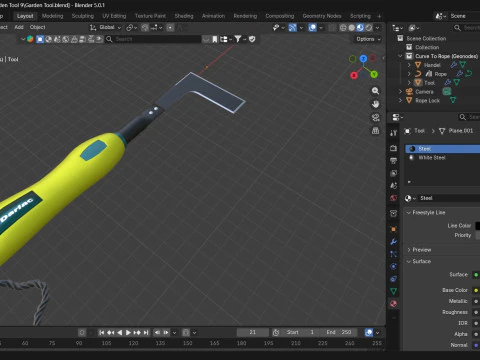
Task: Switch to the UV Editing workspace tab
Action: coord(114,16)
